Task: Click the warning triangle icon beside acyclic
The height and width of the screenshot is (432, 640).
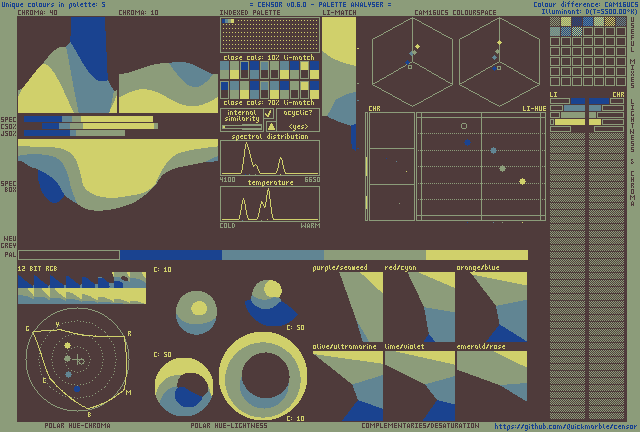Action: coord(271,126)
